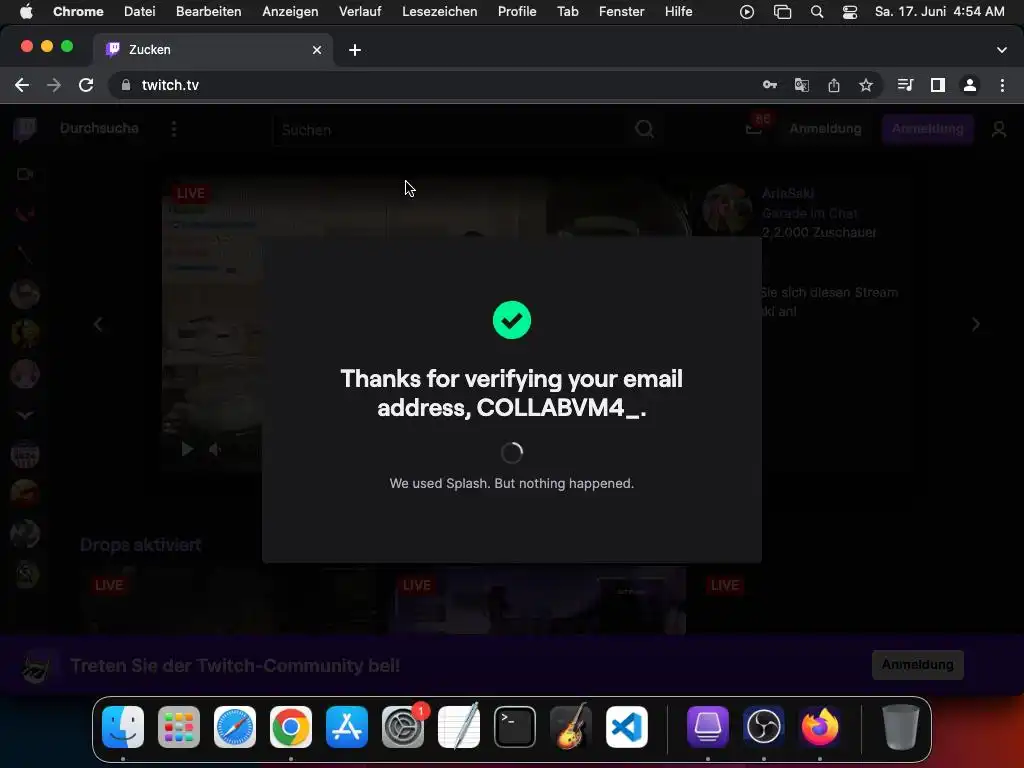Click the twitch.tv address bar
This screenshot has height=768, width=1024.
pyautogui.click(x=431, y=85)
